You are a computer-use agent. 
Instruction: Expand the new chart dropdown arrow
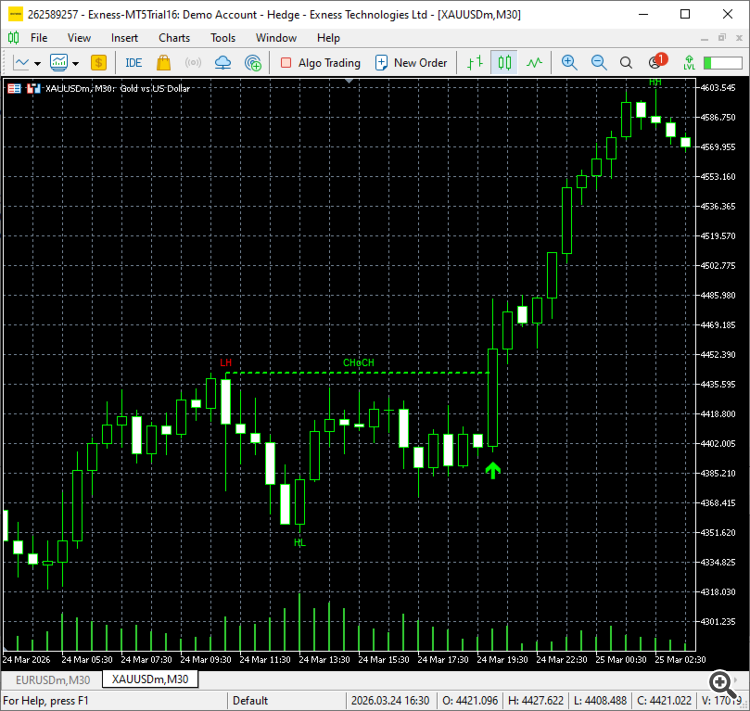37,63
